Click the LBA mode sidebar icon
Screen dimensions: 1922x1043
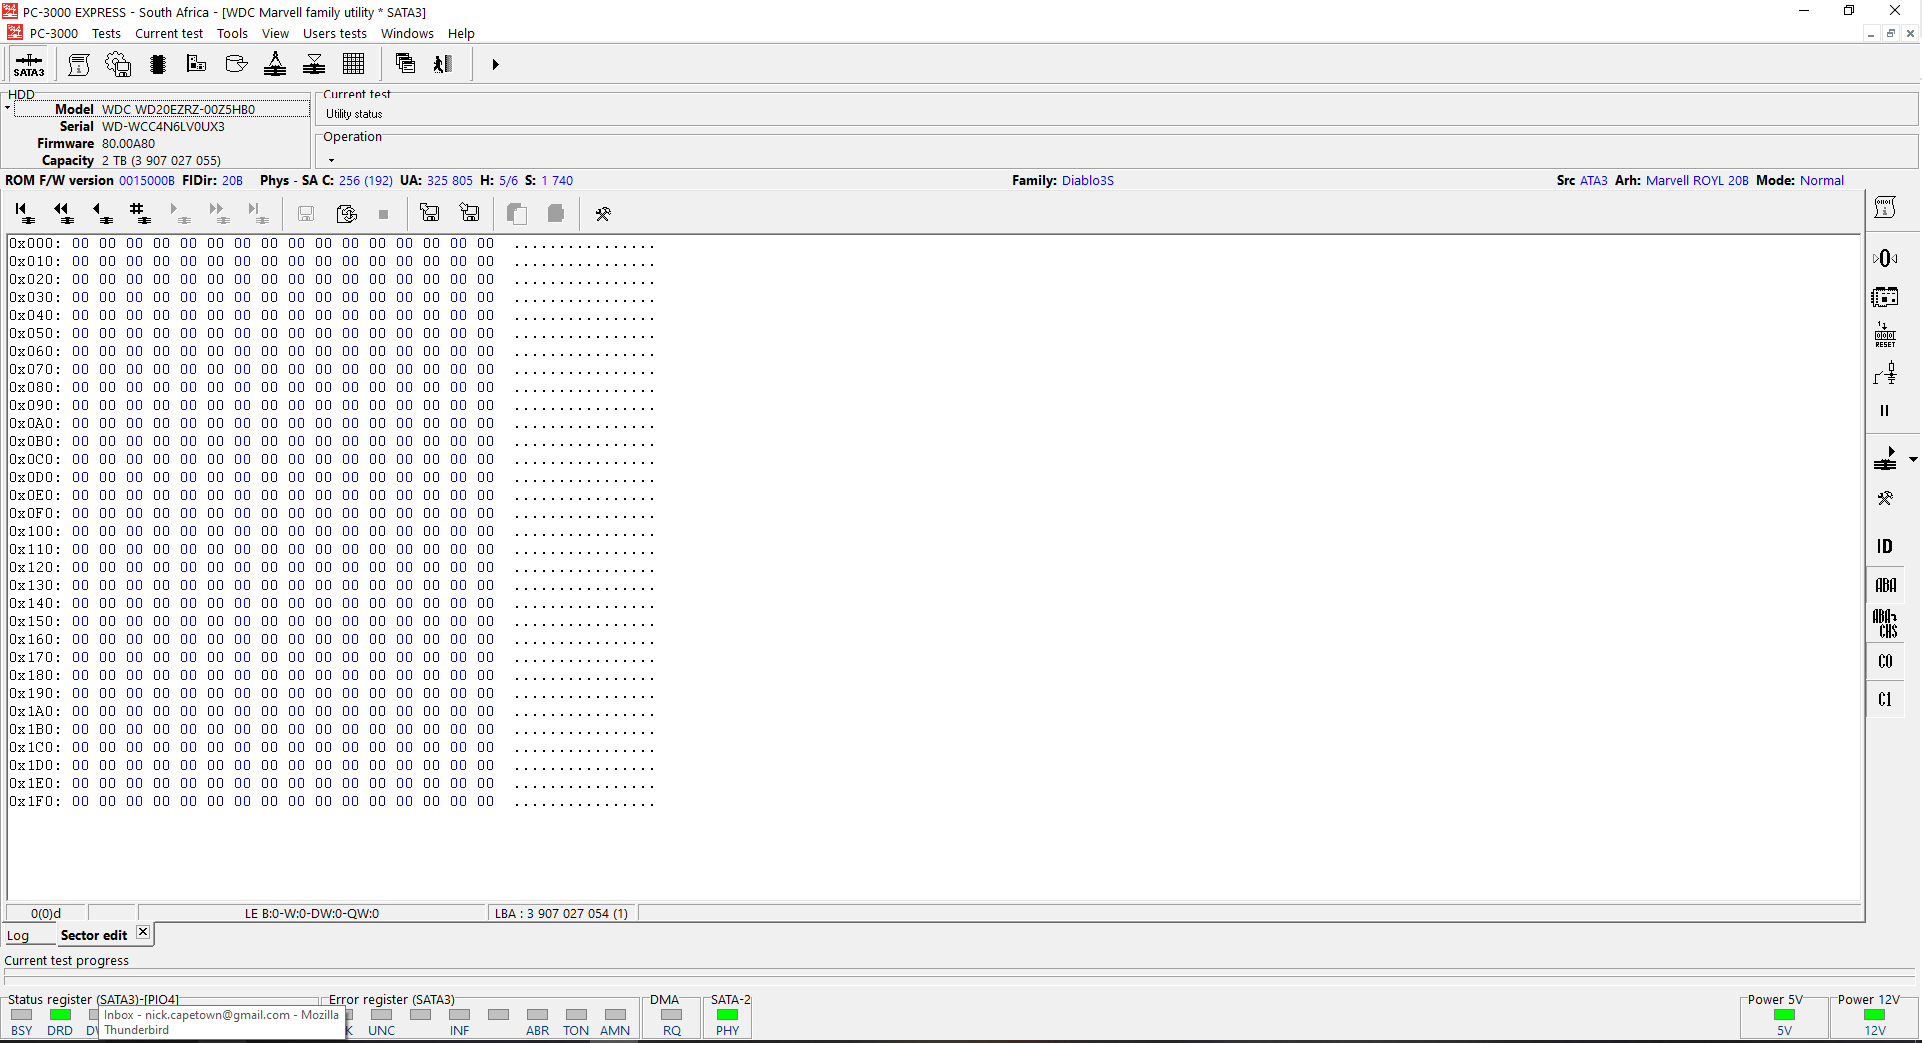coord(1885,585)
